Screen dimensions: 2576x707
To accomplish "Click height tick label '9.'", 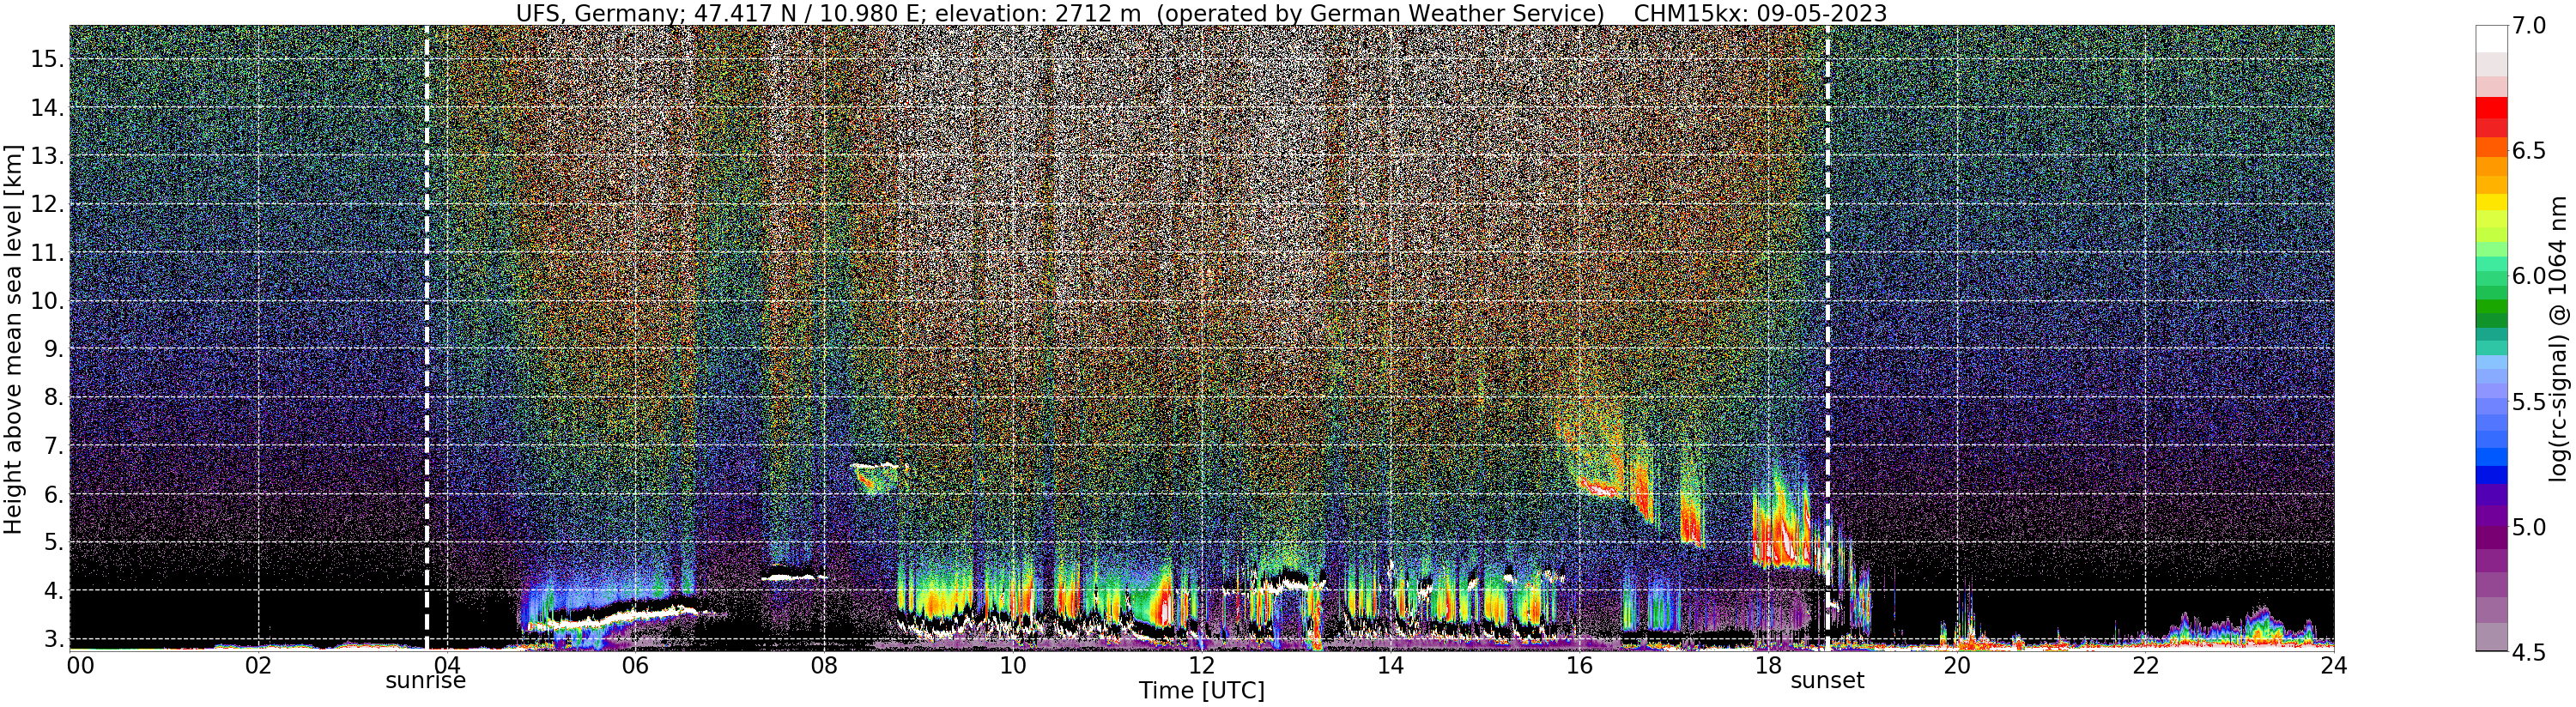I will 54,349.
